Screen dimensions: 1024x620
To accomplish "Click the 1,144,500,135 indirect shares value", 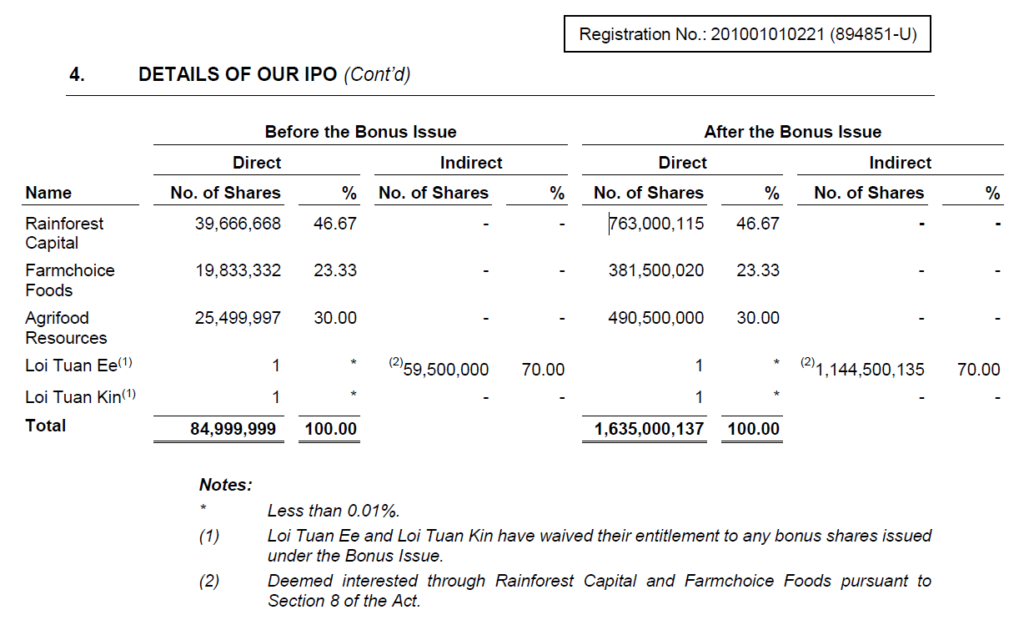I will pyautogui.click(x=869, y=370).
